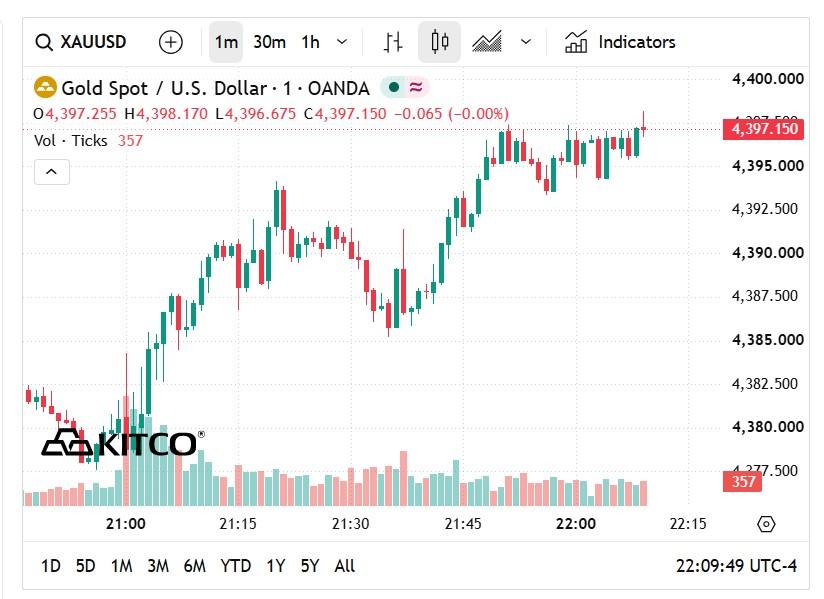Switch to the 30m timeframe
The width and height of the screenshot is (824, 599).
tap(269, 42)
